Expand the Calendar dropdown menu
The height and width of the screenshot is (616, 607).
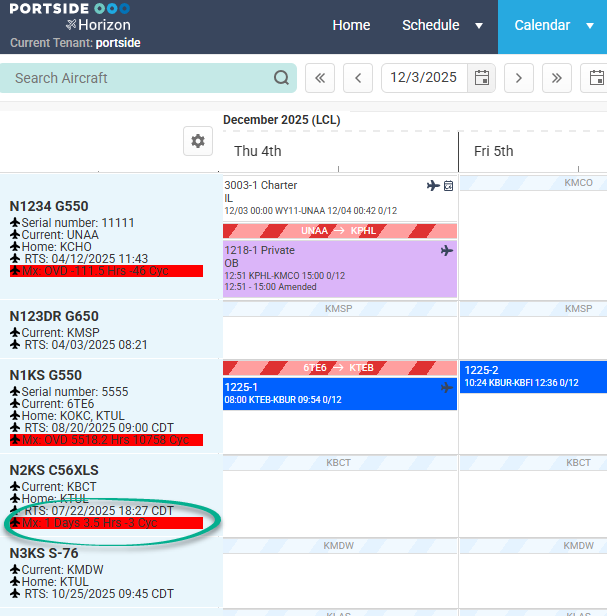[589, 26]
